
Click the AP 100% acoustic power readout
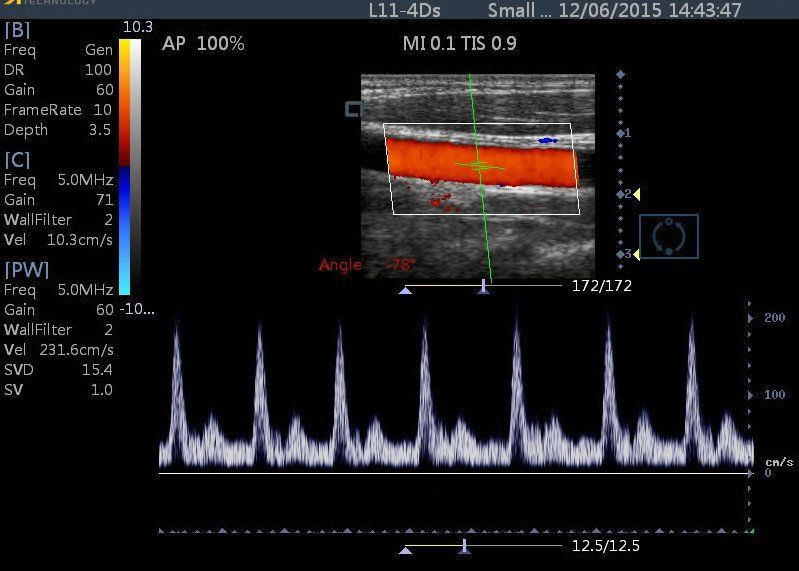click(x=203, y=44)
